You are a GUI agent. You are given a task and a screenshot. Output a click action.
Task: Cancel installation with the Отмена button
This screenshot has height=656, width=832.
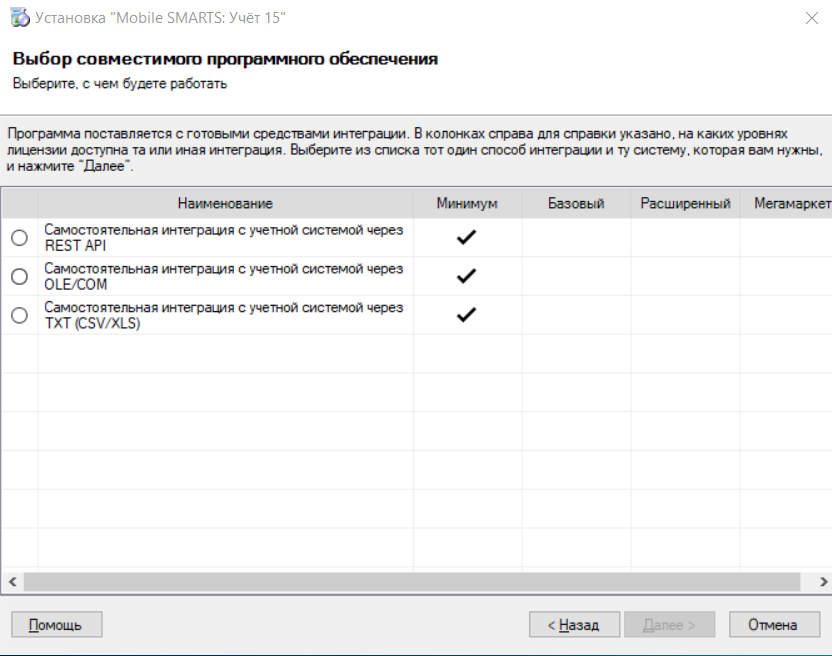[774, 625]
